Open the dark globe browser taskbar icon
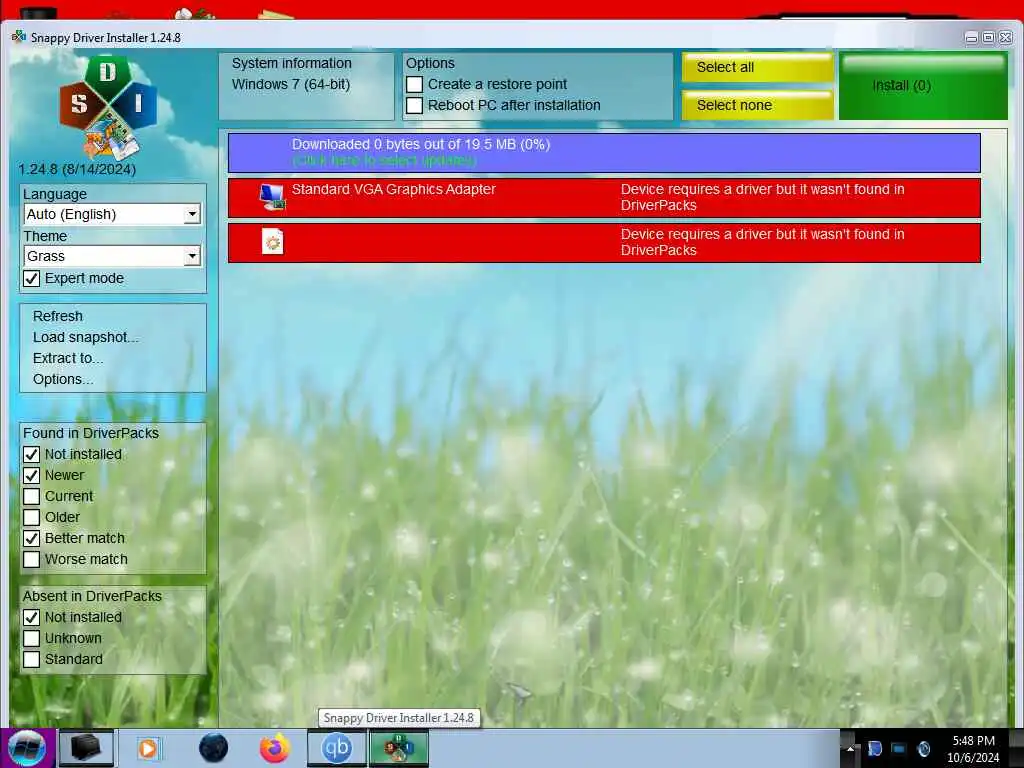The image size is (1024, 768). tap(213, 748)
